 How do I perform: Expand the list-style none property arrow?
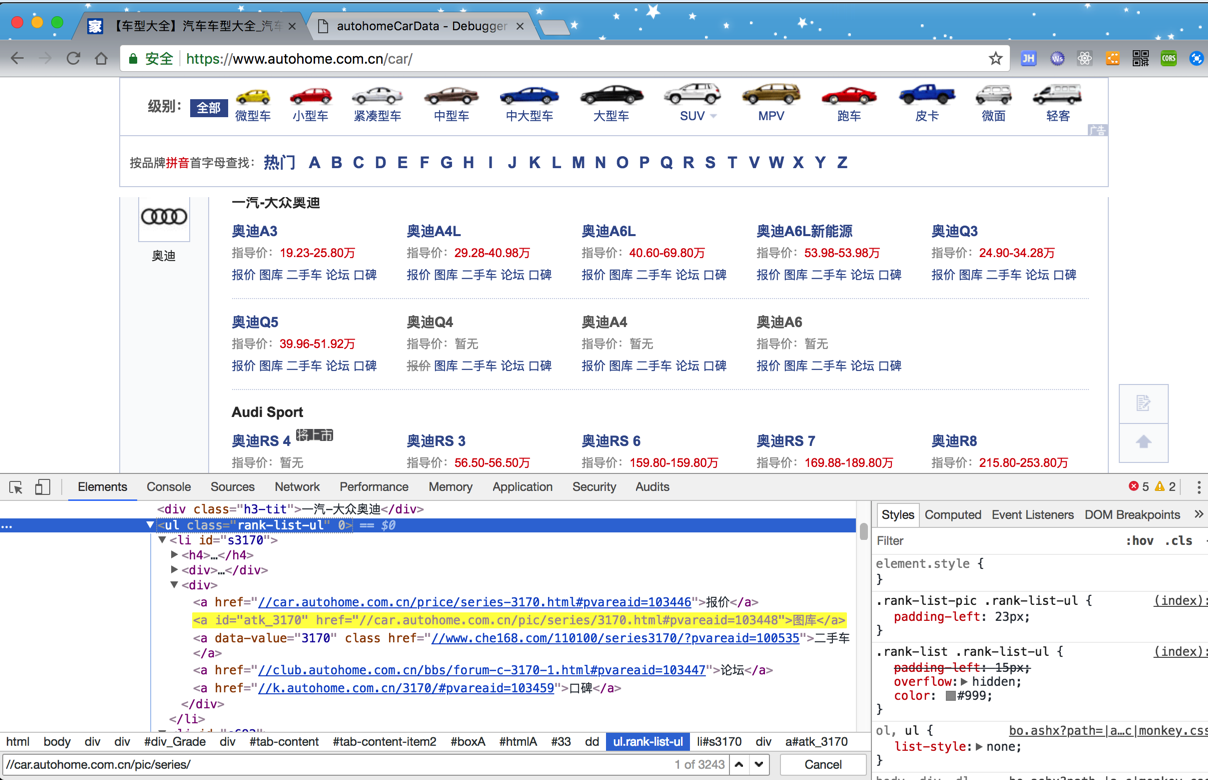980,747
